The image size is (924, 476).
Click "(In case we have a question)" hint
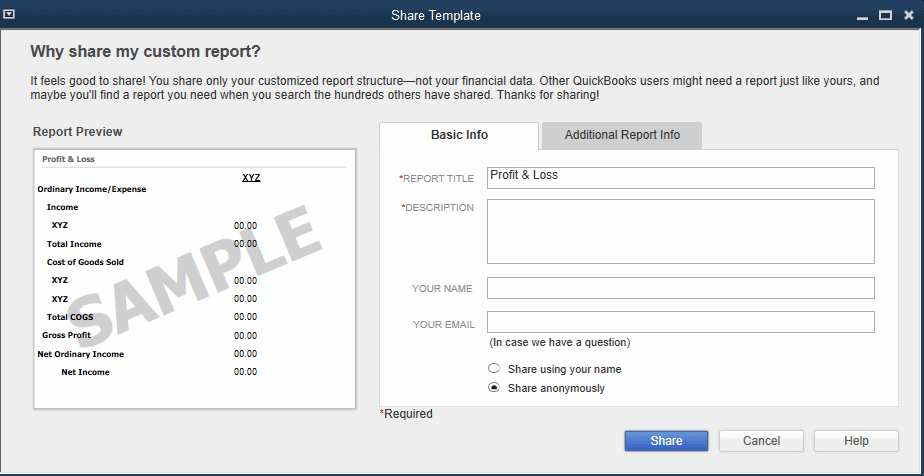click(x=560, y=342)
